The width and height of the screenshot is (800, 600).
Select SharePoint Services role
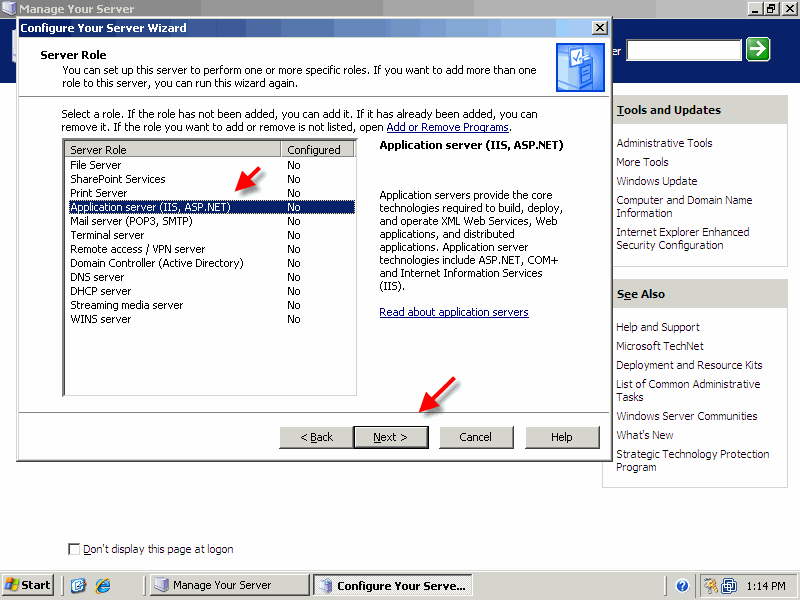[x=211, y=179]
